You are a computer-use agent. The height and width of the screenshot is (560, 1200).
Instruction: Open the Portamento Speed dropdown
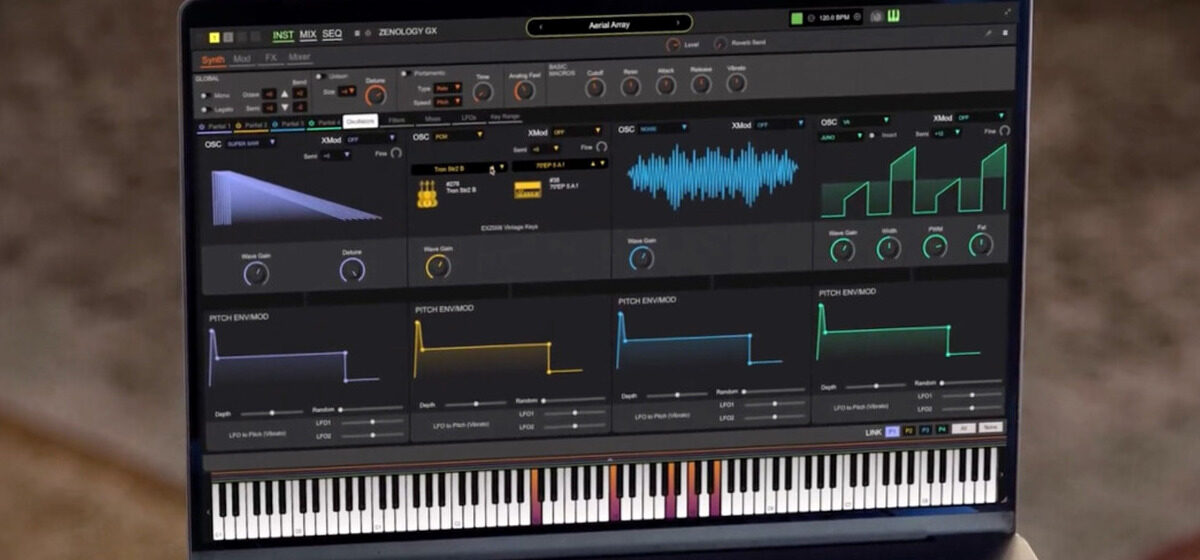point(449,102)
